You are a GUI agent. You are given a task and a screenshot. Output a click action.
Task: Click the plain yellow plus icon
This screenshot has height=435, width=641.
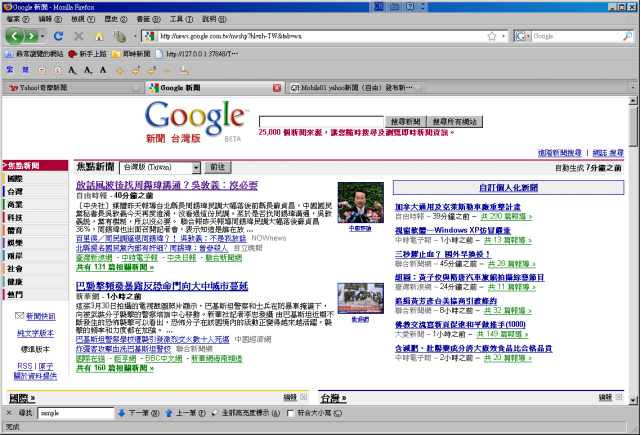tap(119, 71)
